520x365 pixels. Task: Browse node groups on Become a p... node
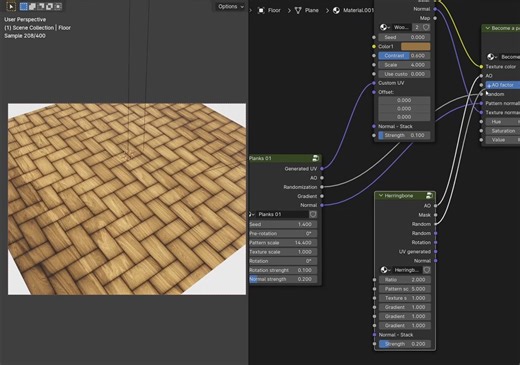pyautogui.click(x=492, y=57)
